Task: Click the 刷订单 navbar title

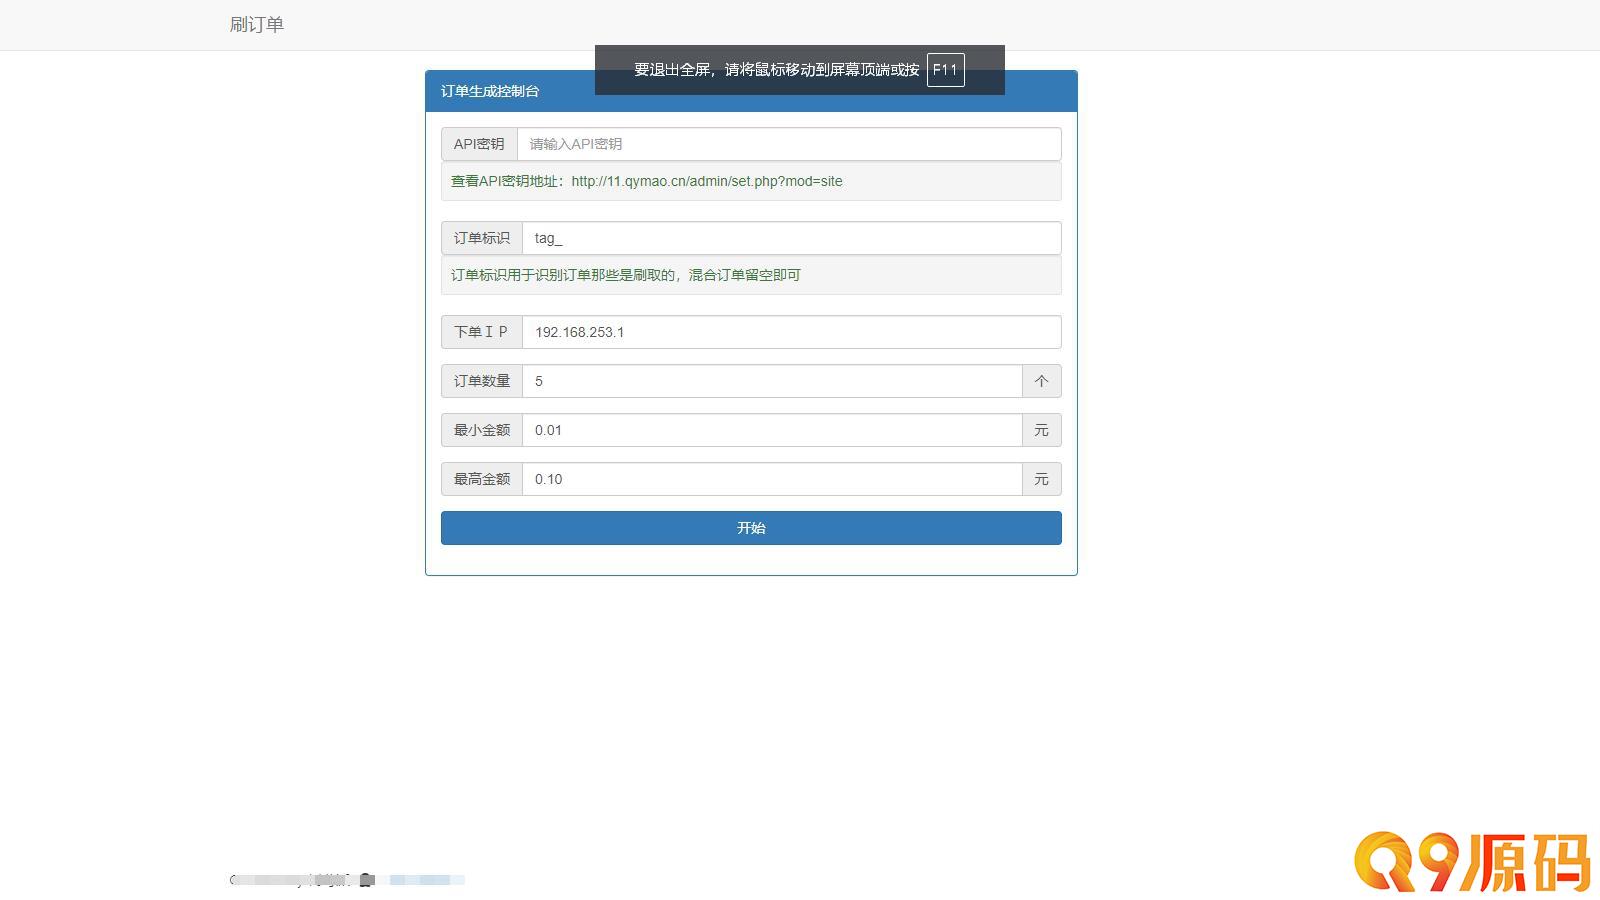Action: [257, 25]
